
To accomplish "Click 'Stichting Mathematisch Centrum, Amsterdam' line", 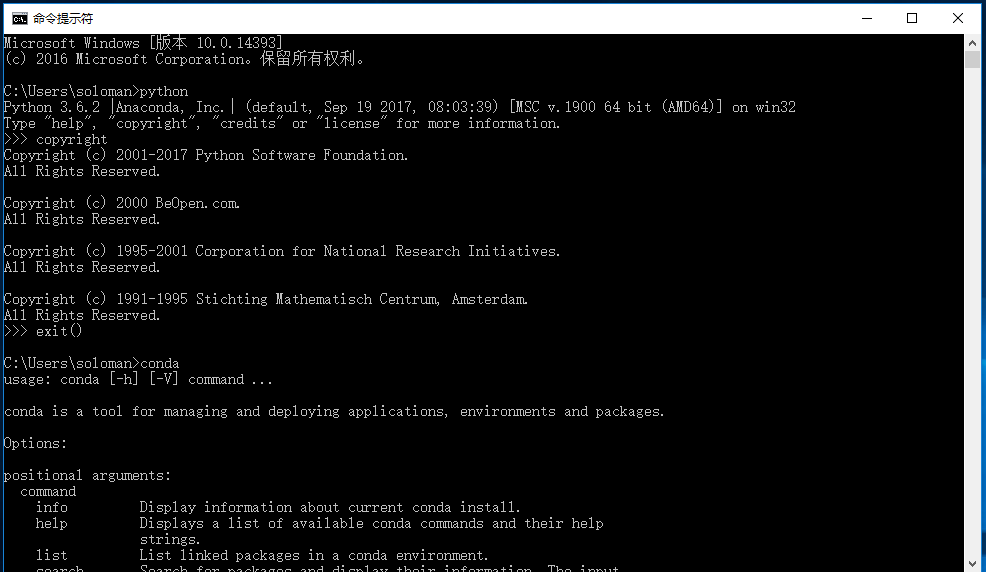I will pos(266,299).
